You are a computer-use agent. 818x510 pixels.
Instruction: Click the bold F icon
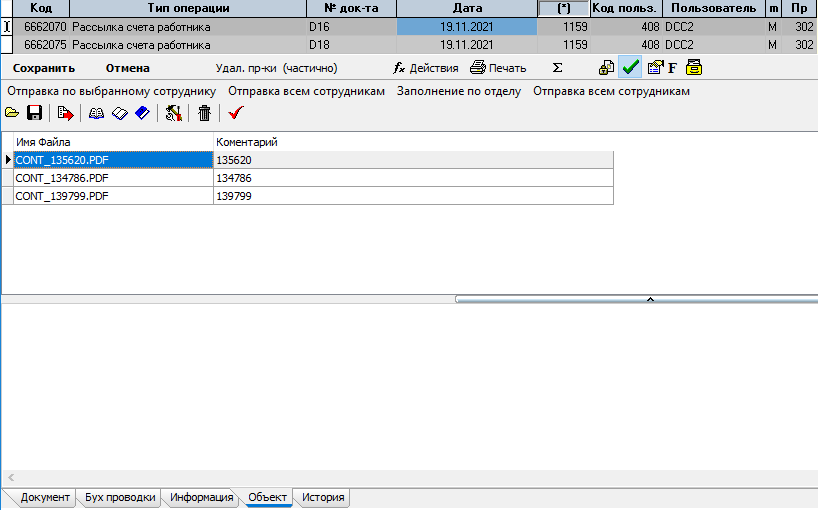pyautogui.click(x=672, y=68)
